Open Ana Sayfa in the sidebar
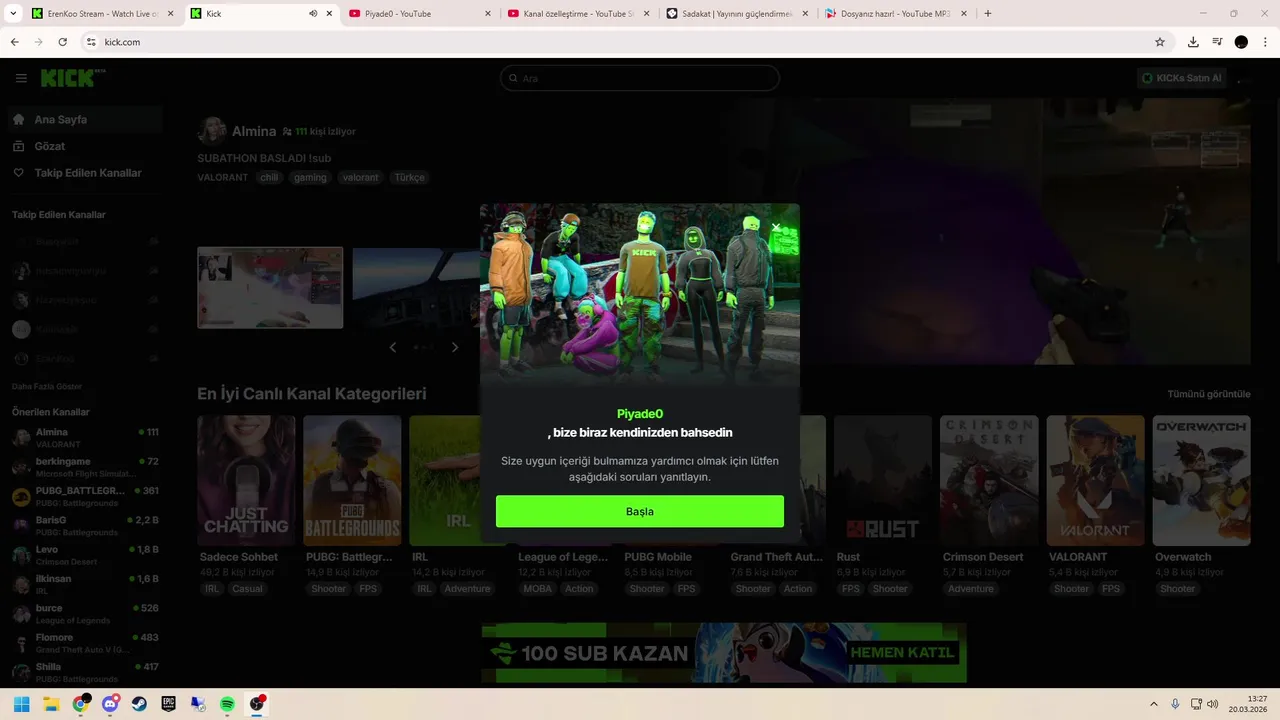1280x720 pixels. pyautogui.click(x=84, y=119)
